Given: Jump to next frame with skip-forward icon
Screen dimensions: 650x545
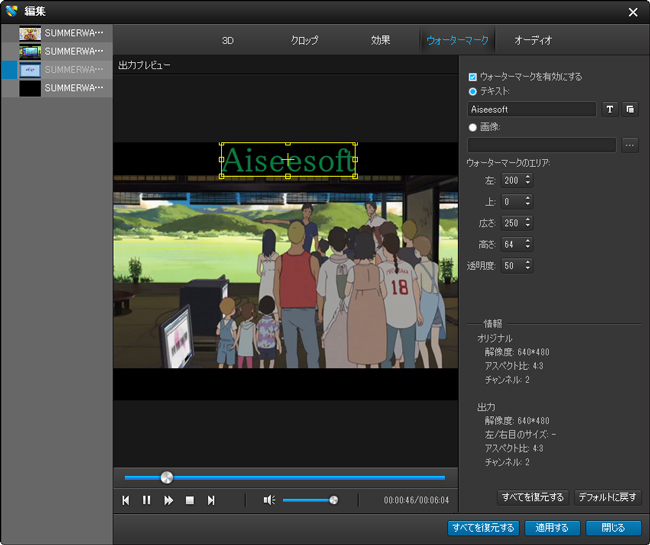Looking at the screenshot, I should [x=211, y=500].
